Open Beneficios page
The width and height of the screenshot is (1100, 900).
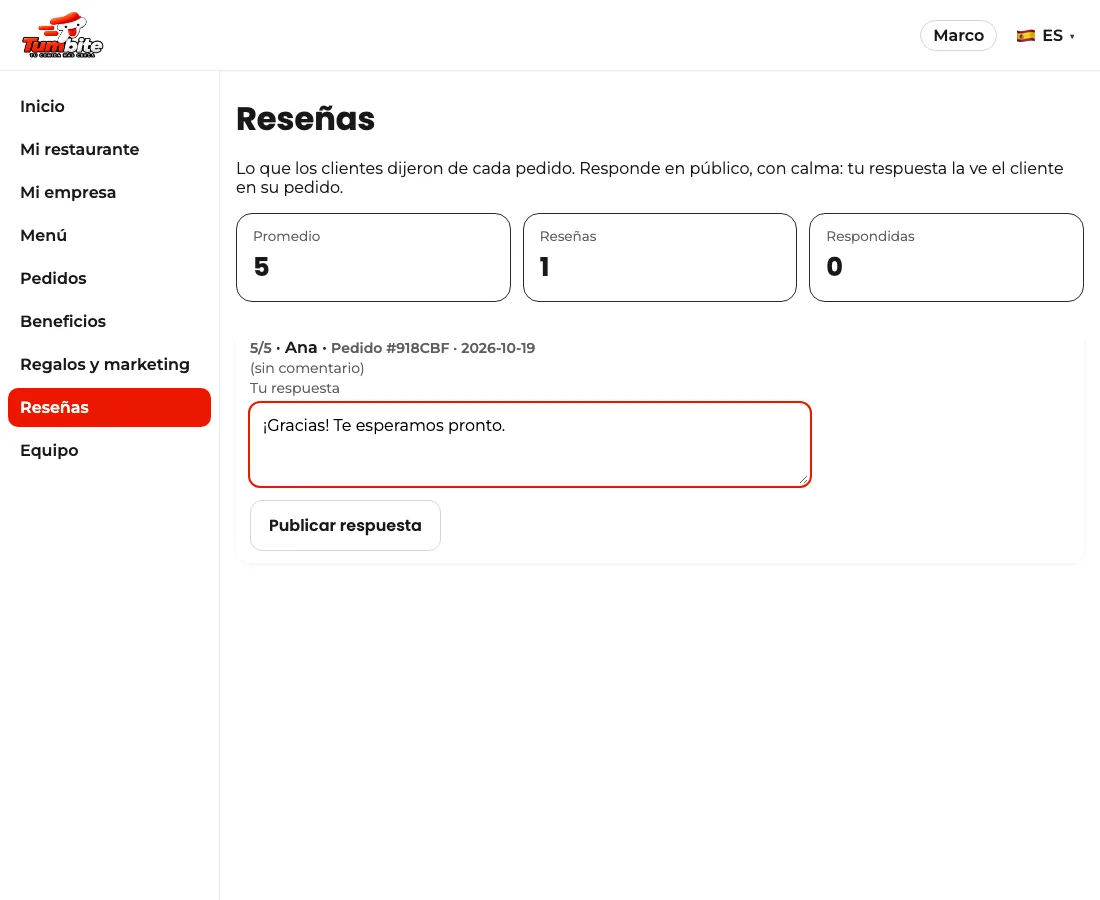109,321
